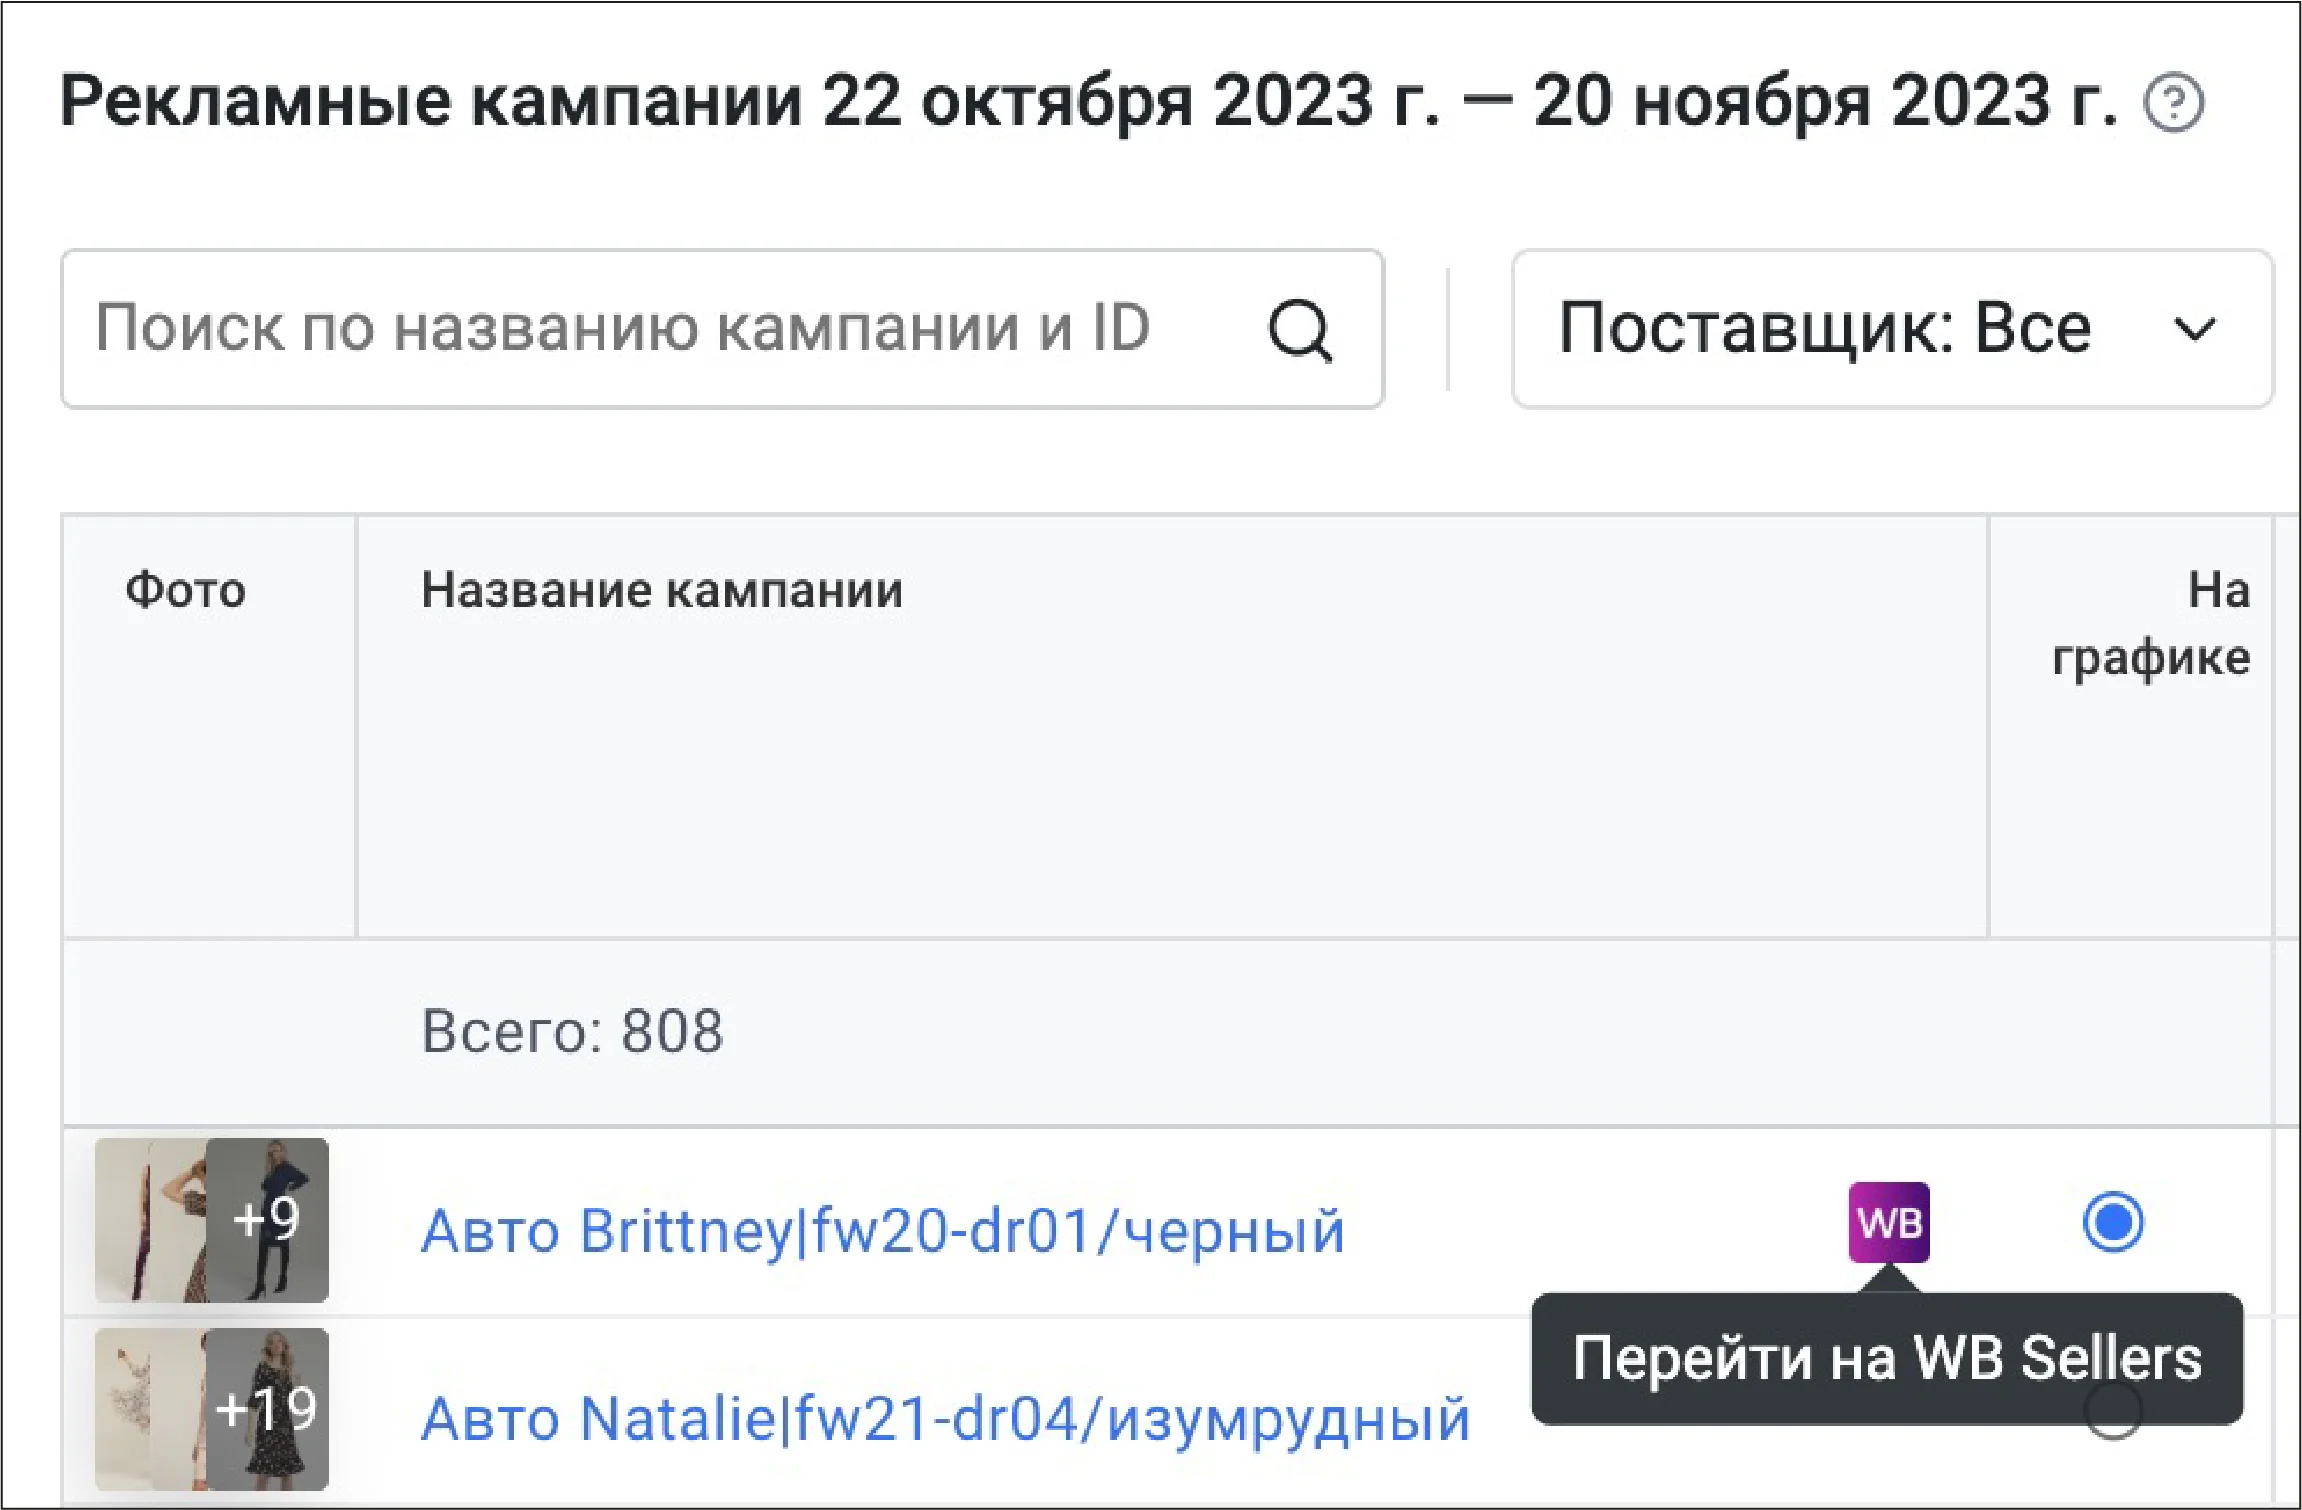Open the Авто Natalie|fw21-dr04/изумрудный campaign link
The height and width of the screenshot is (1510, 2302).
(945, 1419)
